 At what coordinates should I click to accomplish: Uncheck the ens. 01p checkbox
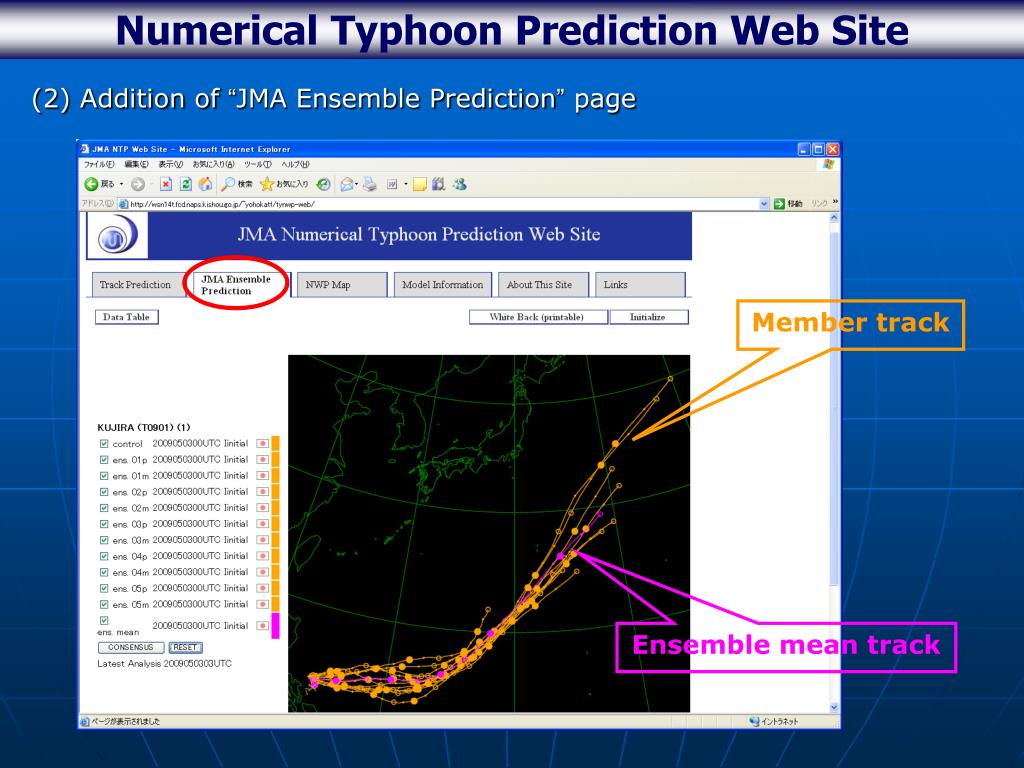pos(104,460)
